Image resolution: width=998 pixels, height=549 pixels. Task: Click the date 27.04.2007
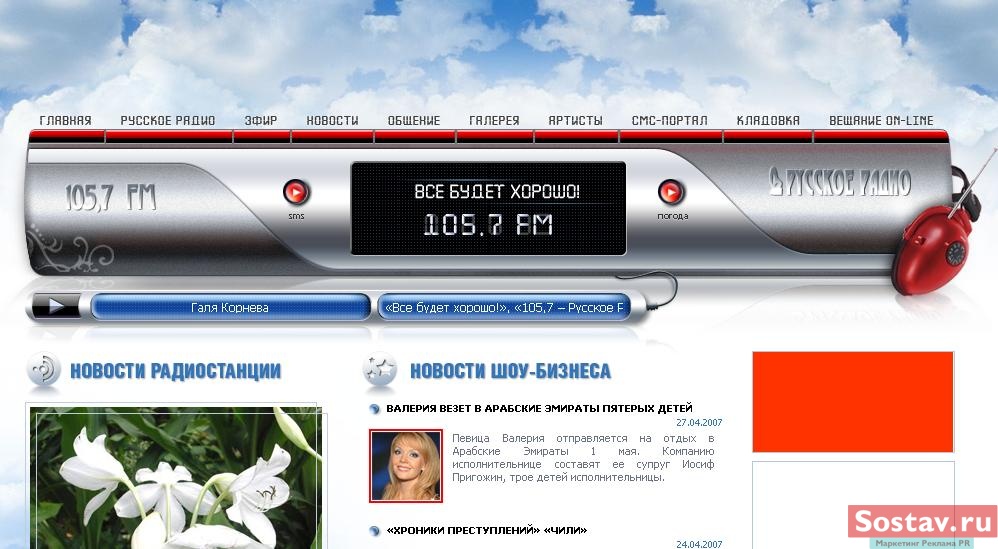click(x=699, y=422)
